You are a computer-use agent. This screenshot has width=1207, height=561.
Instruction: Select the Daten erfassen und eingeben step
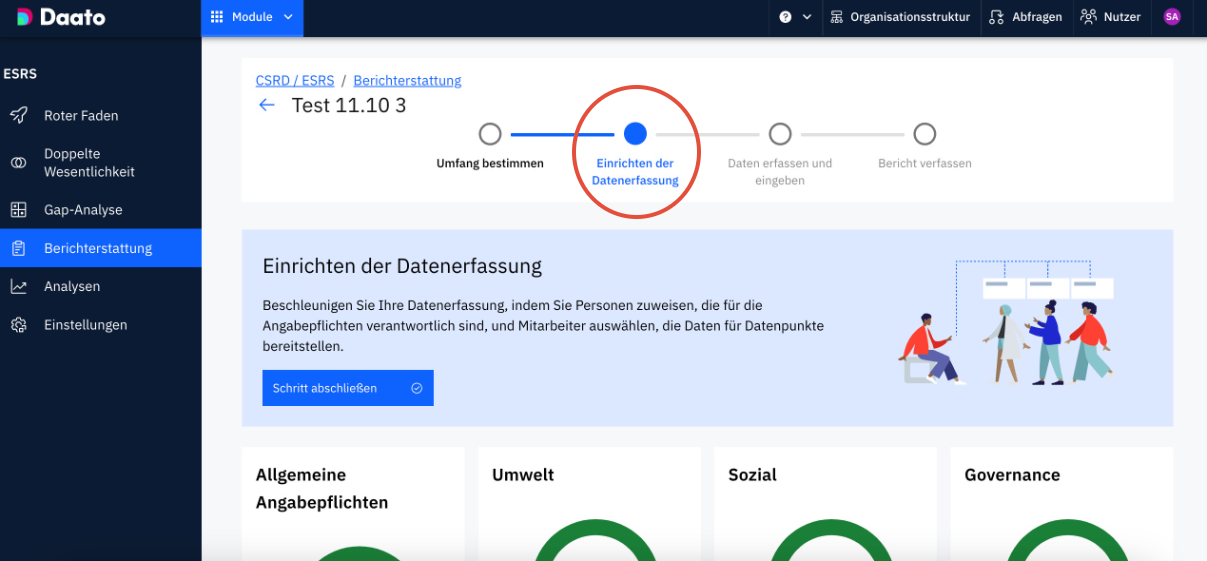pos(780,134)
